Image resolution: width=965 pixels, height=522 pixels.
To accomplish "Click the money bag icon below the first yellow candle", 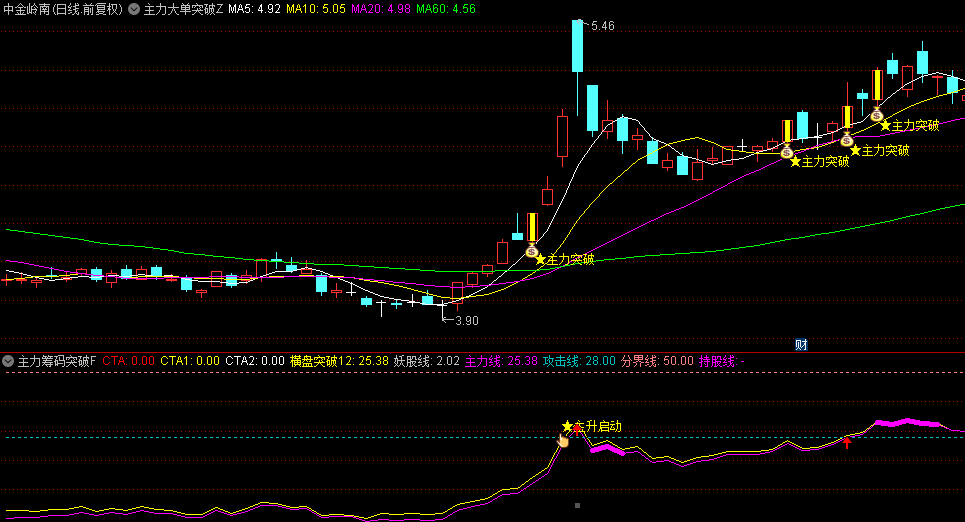I will [532, 250].
